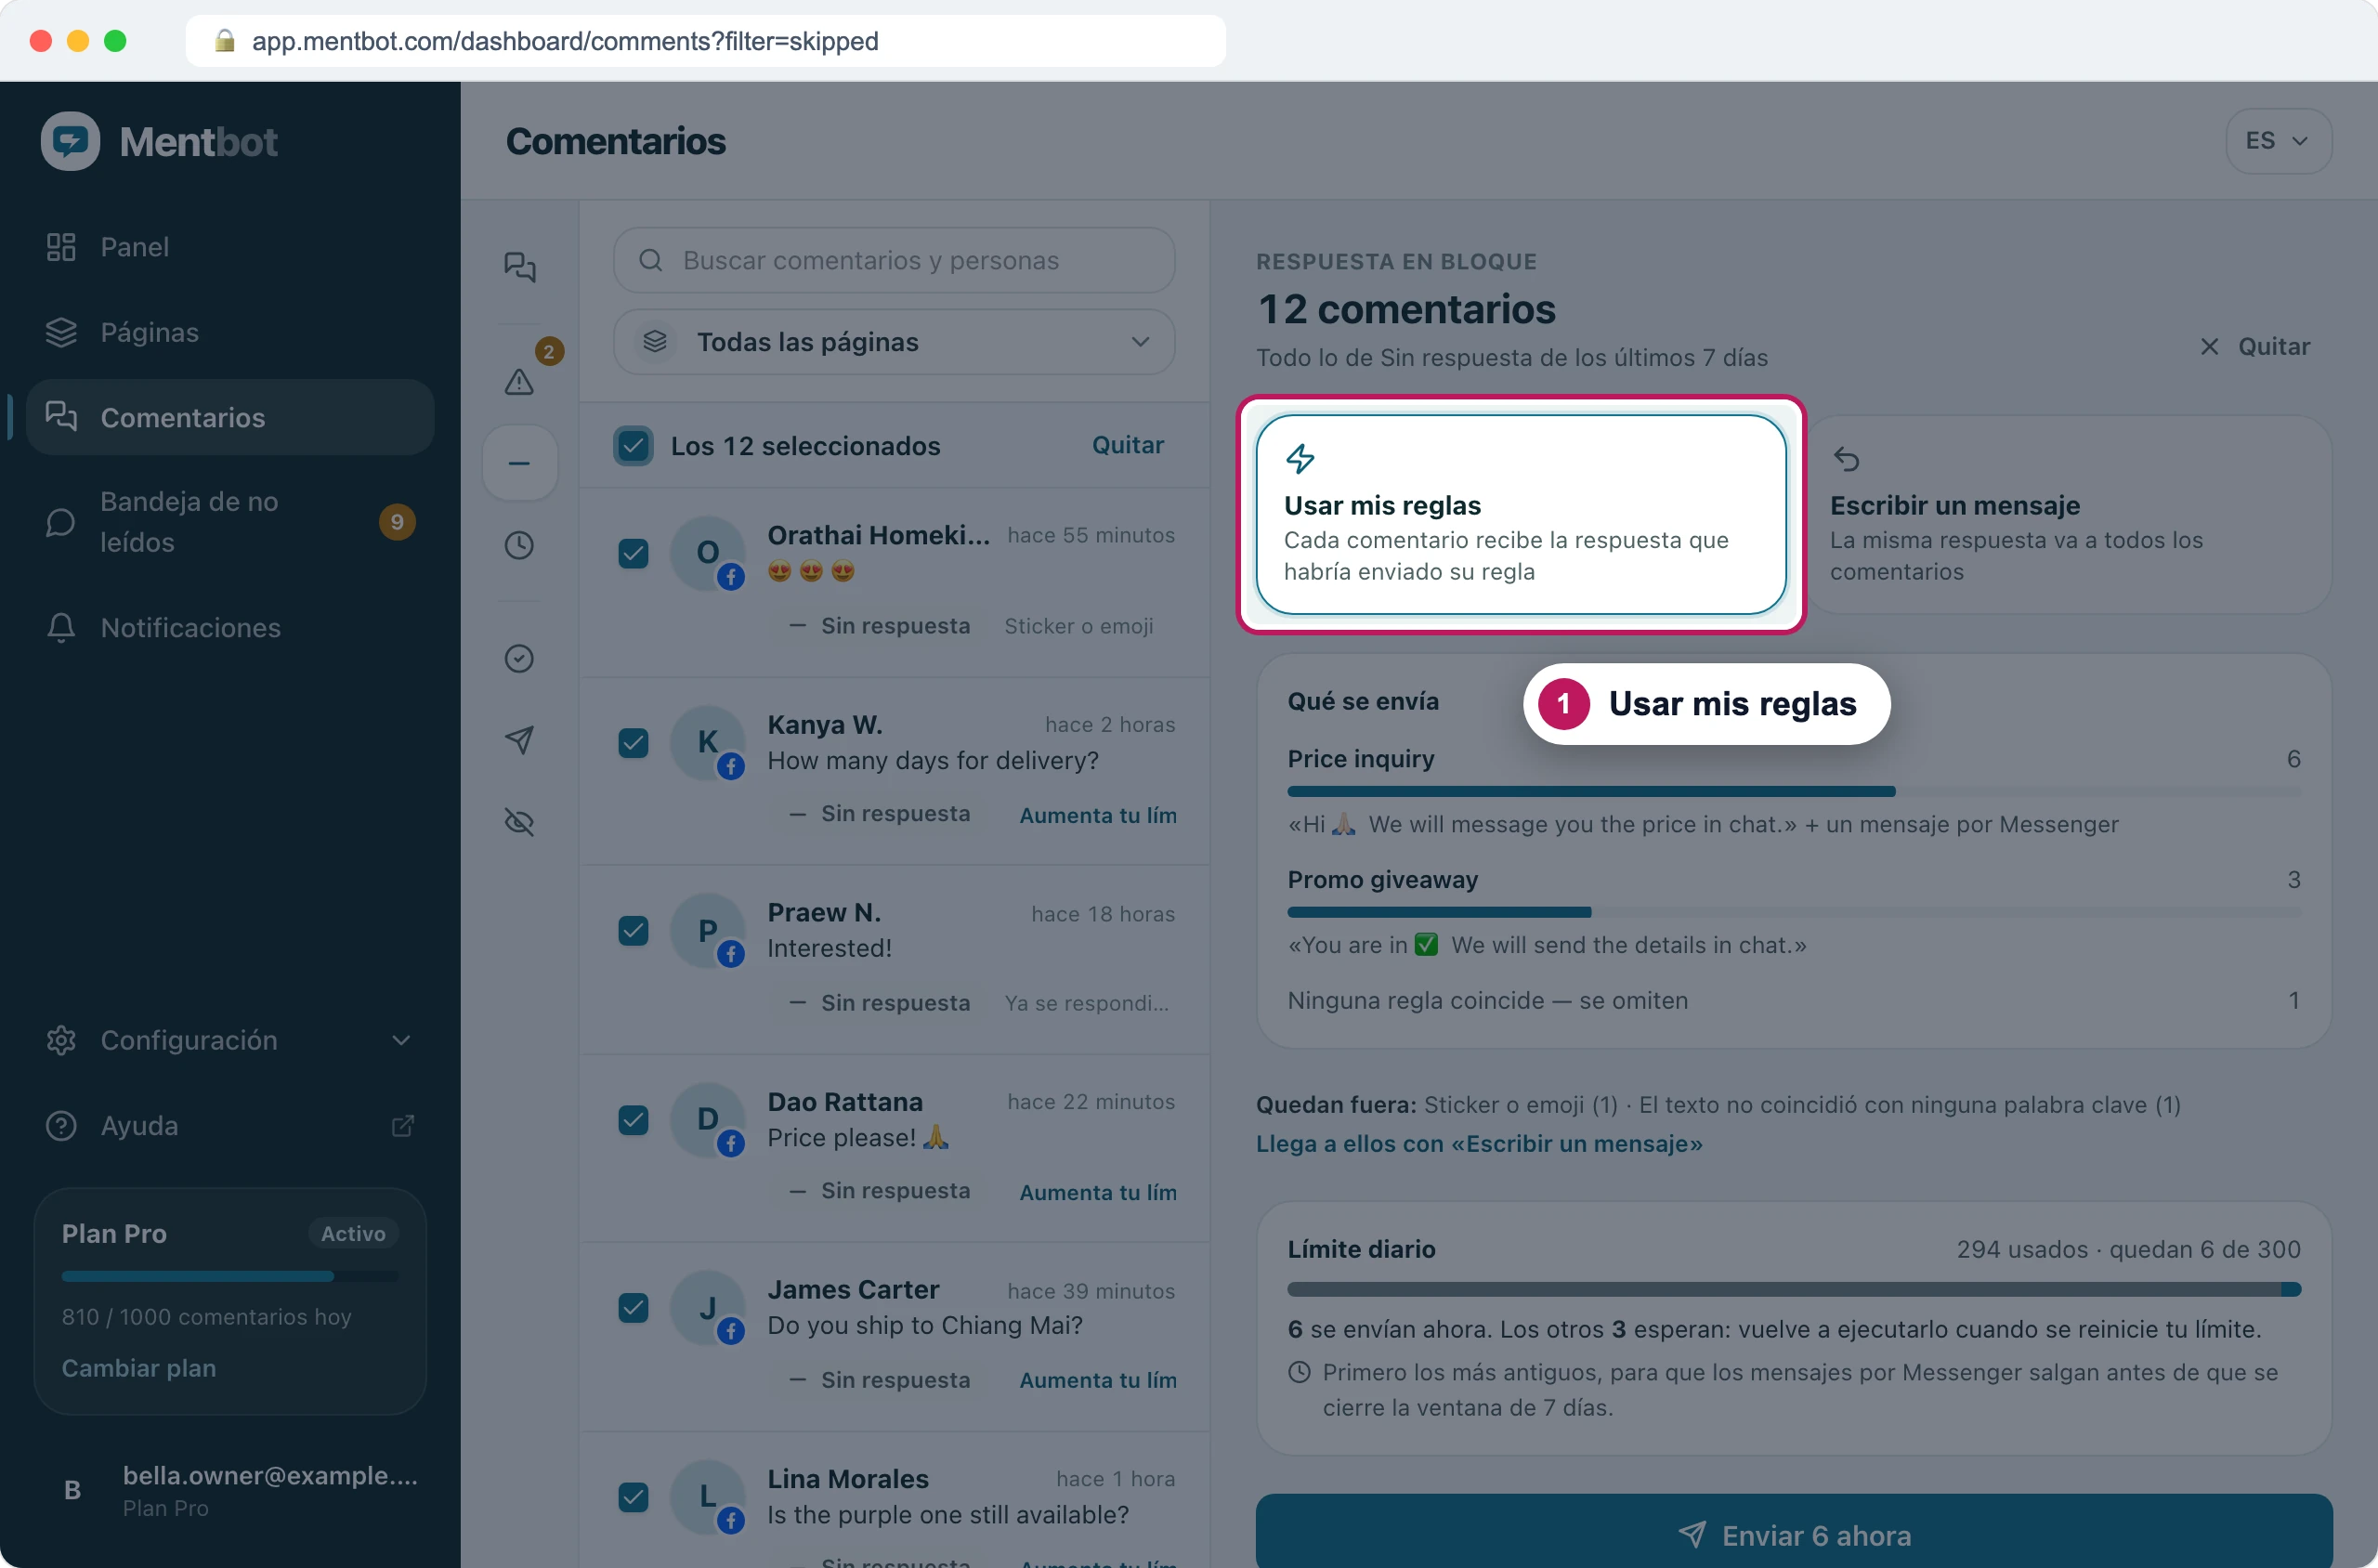This screenshot has width=2378, height=1568.
Task: Open Bandeja de no leídos
Action: (230, 522)
